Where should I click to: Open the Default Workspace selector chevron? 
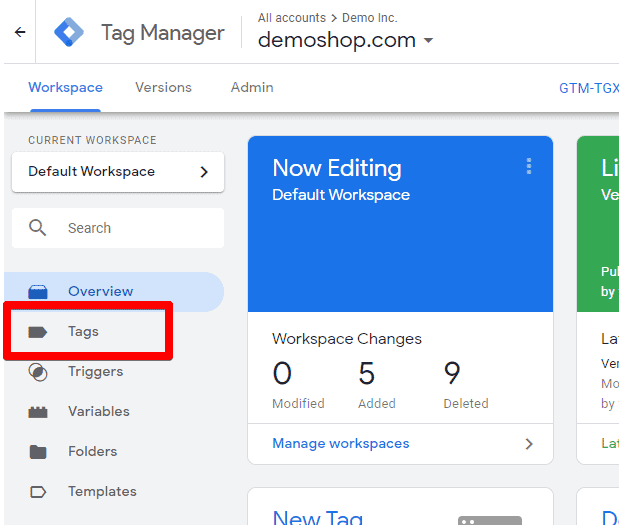point(204,172)
